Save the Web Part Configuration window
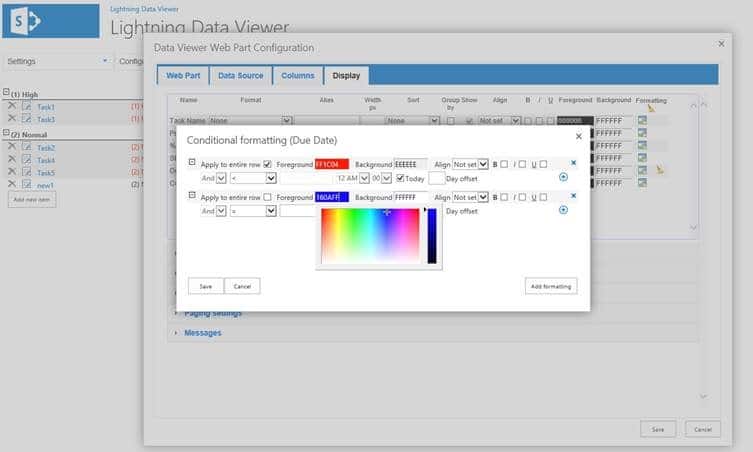This screenshot has height=452, width=753. (658, 429)
